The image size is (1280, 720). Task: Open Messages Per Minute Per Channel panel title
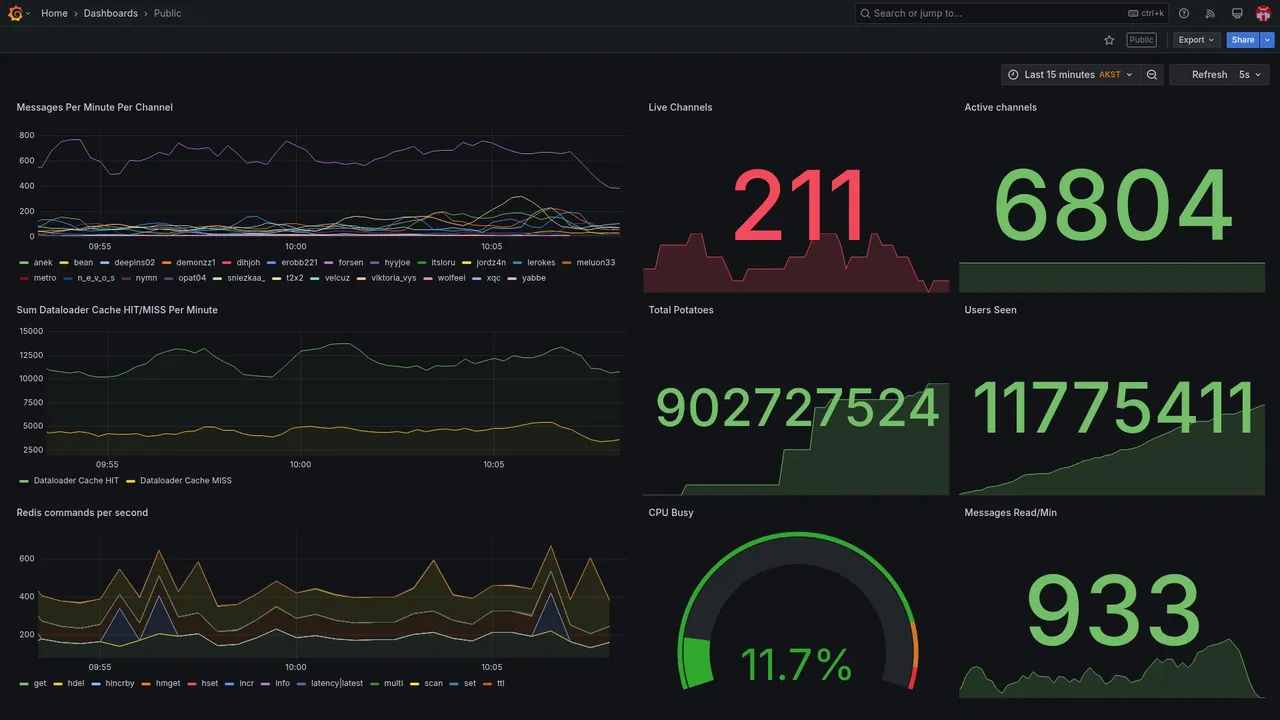coord(94,107)
